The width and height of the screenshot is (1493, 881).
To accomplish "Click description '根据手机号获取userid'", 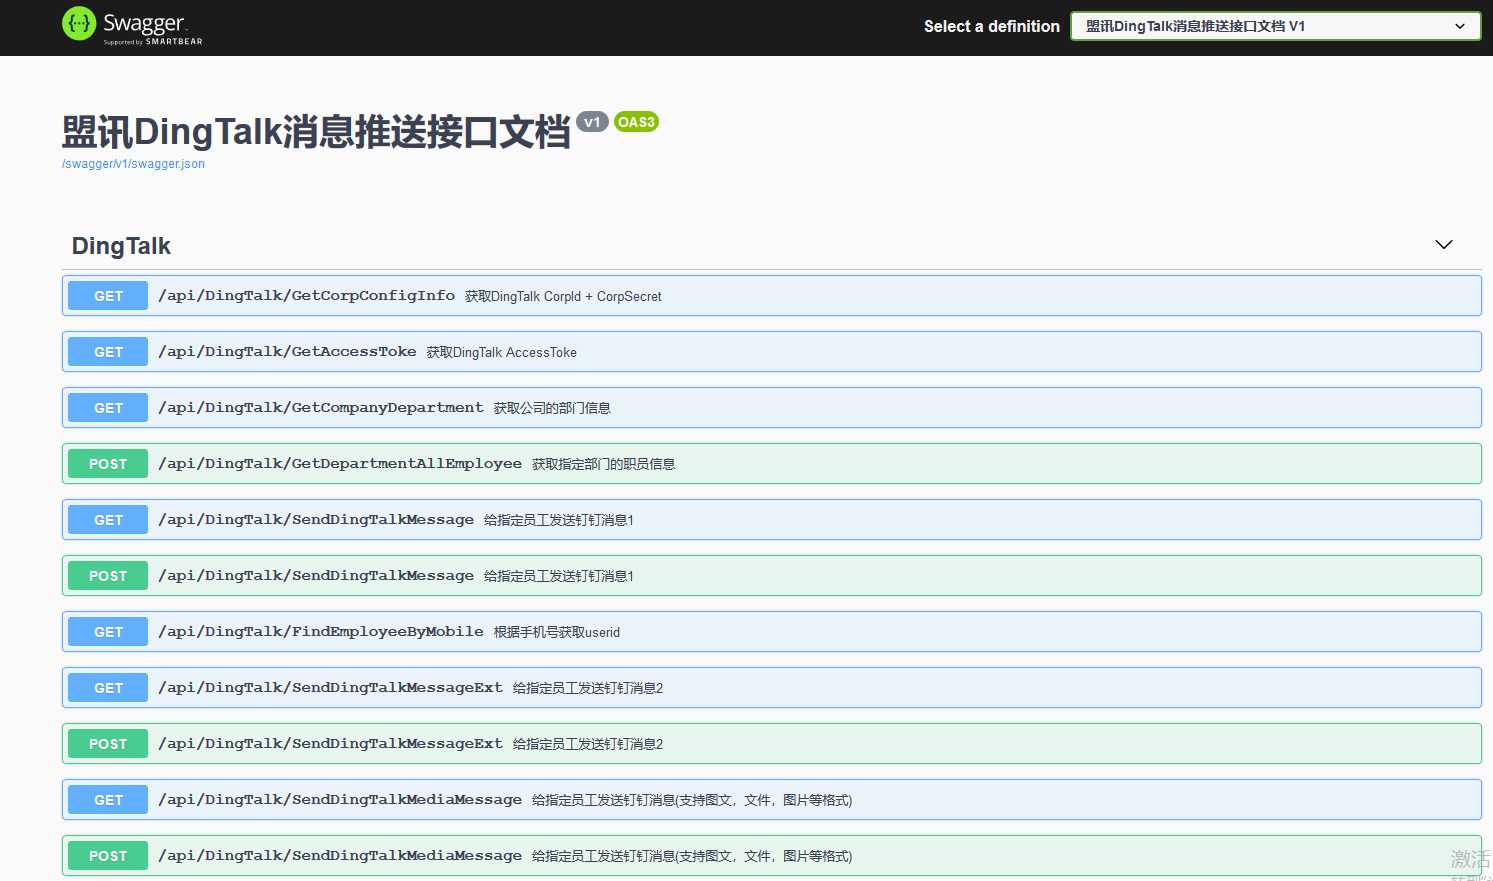I will point(557,632).
